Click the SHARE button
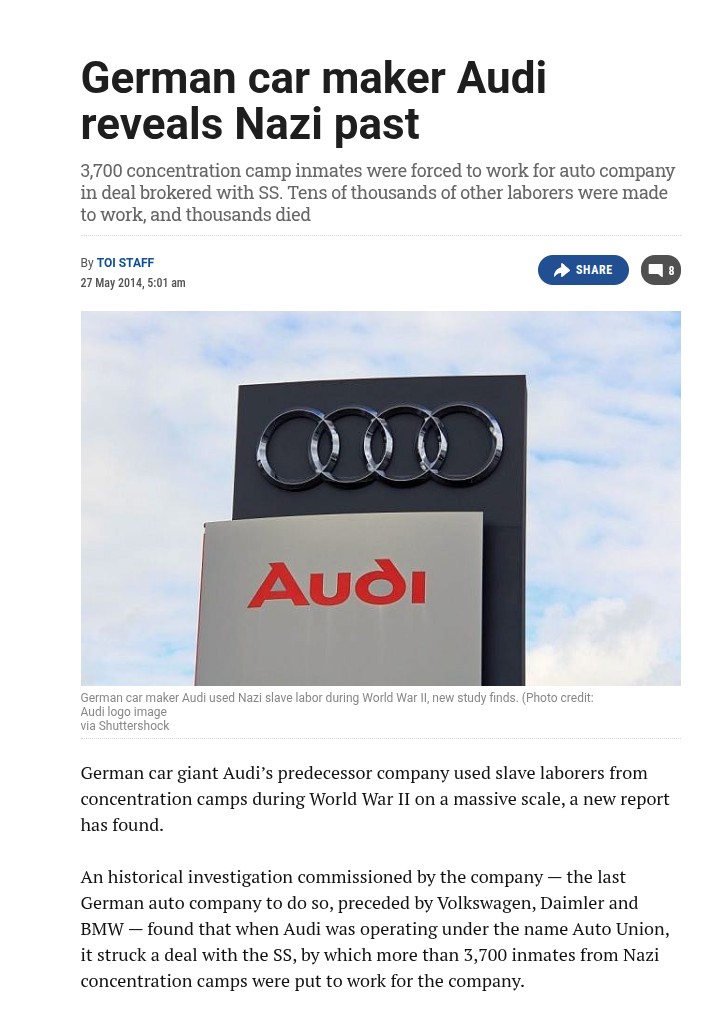Image resolution: width=720 pixels, height=1010 pixels. [x=583, y=270]
